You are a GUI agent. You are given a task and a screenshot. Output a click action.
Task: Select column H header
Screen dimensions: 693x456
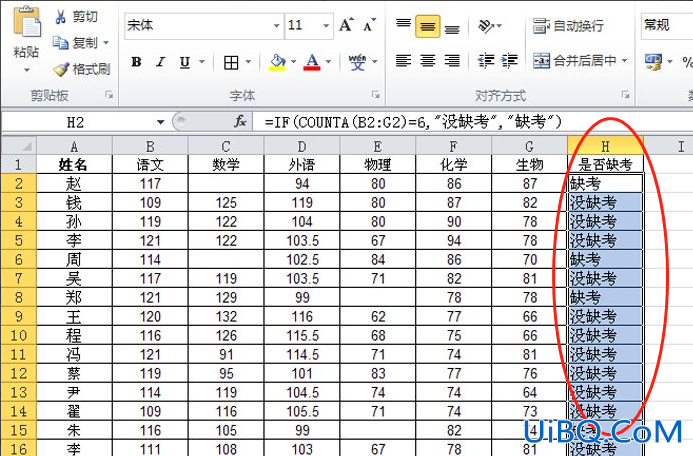[605, 146]
